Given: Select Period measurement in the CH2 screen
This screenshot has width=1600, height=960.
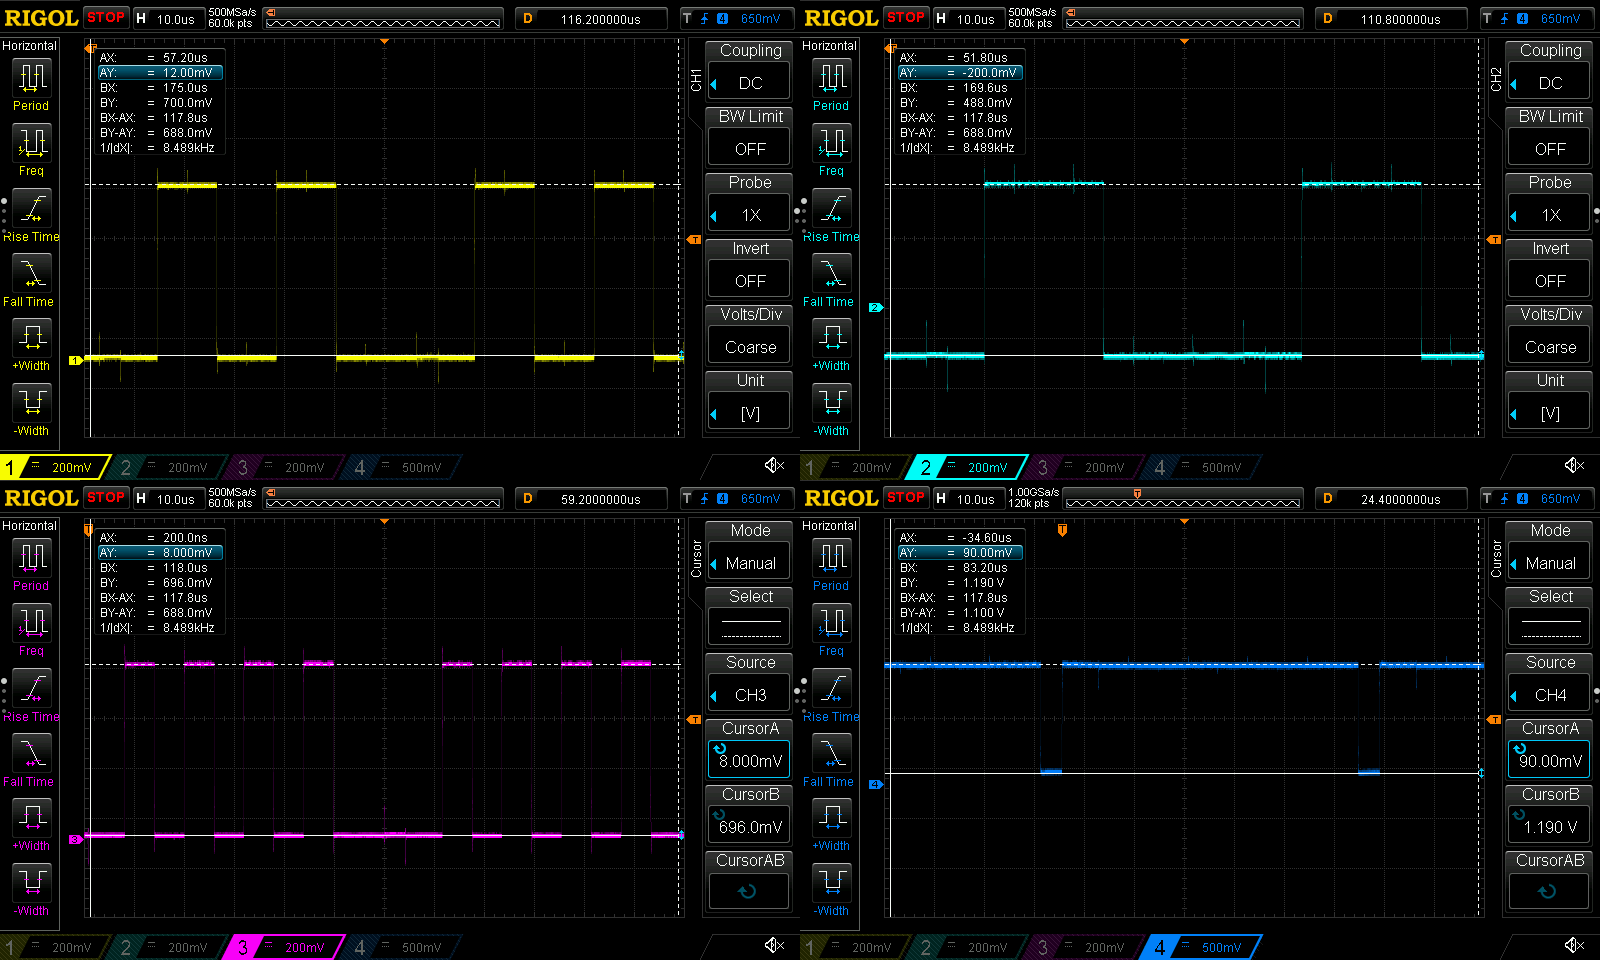Looking at the screenshot, I should pos(831,85).
